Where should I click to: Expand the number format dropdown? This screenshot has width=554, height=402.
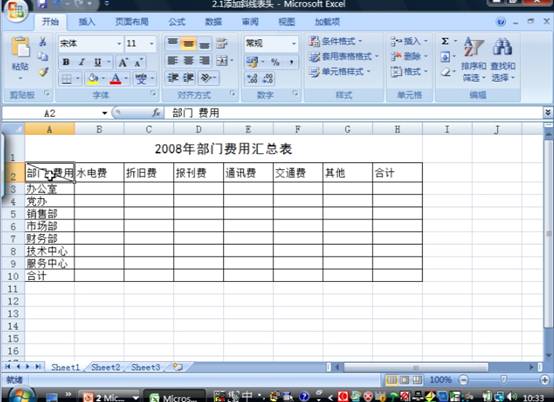tap(294, 43)
